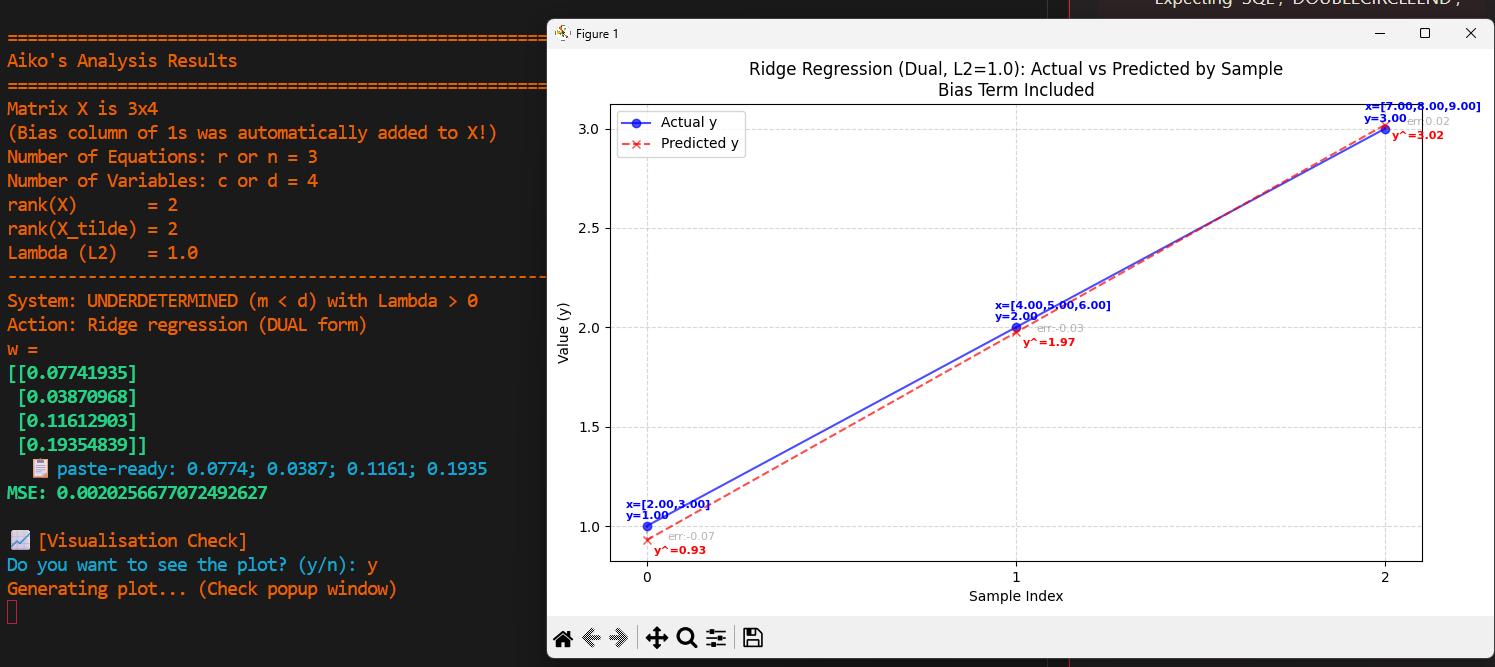Save the figure with disk icon
Screen dimensions: 1495x667
753,638
